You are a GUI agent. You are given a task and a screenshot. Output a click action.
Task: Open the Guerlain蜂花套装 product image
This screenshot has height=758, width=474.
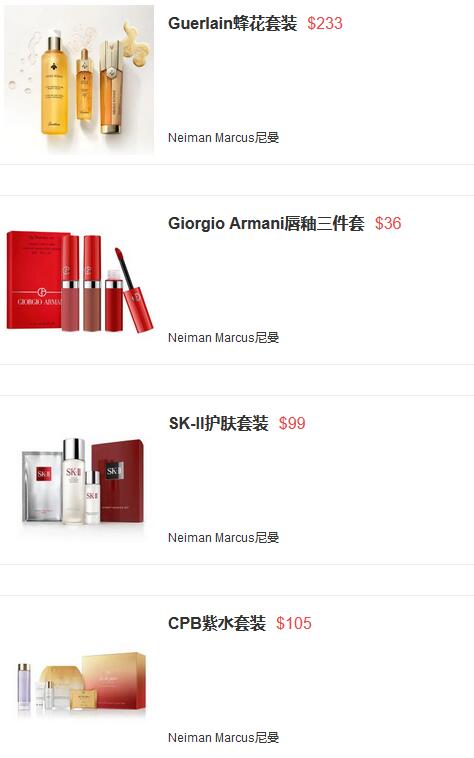click(x=79, y=80)
